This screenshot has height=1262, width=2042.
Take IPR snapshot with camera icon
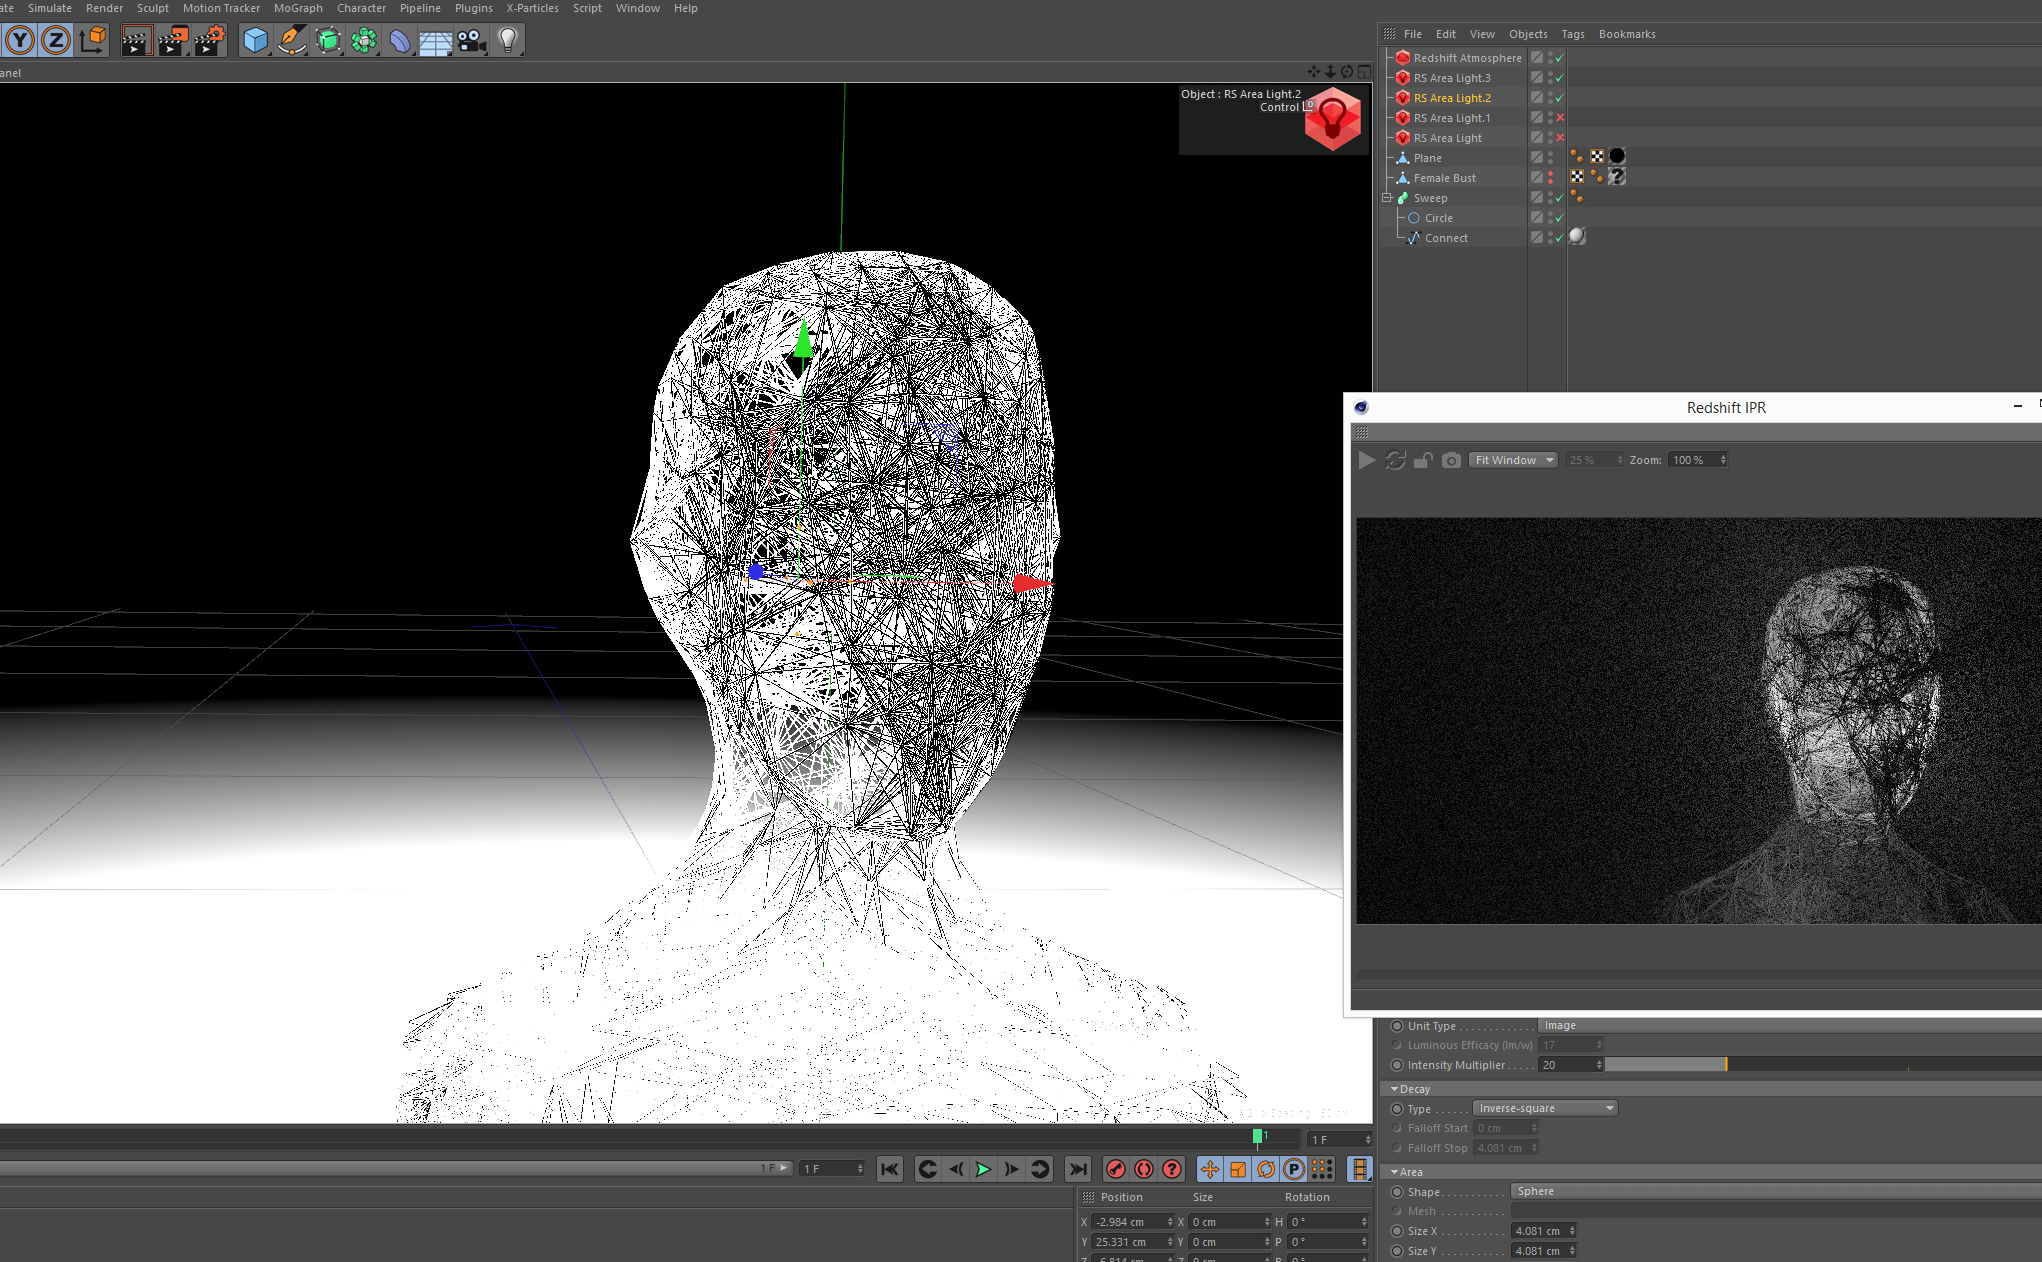(1451, 460)
